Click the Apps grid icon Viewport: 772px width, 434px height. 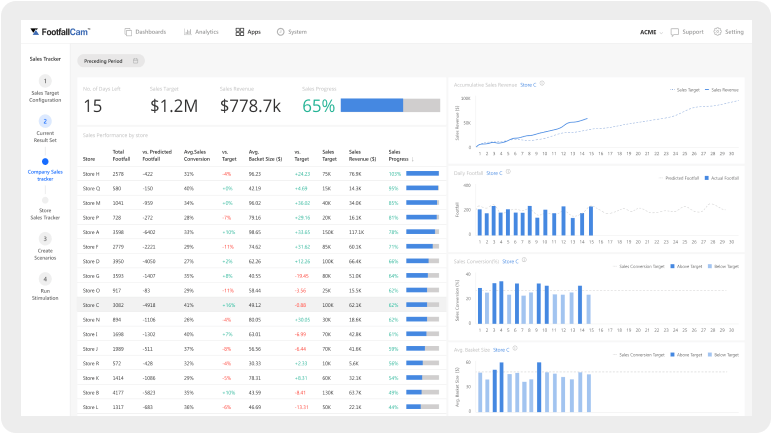click(x=240, y=32)
